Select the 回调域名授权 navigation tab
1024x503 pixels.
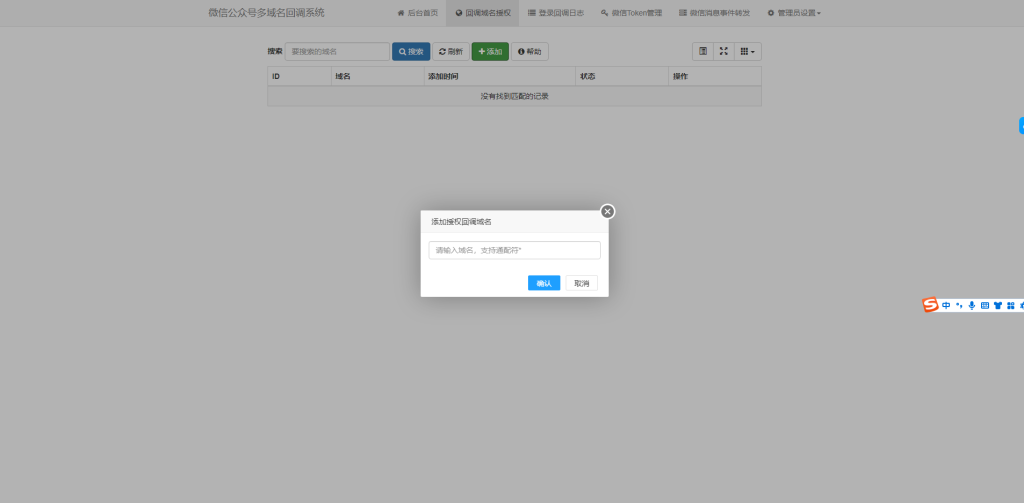coord(482,13)
